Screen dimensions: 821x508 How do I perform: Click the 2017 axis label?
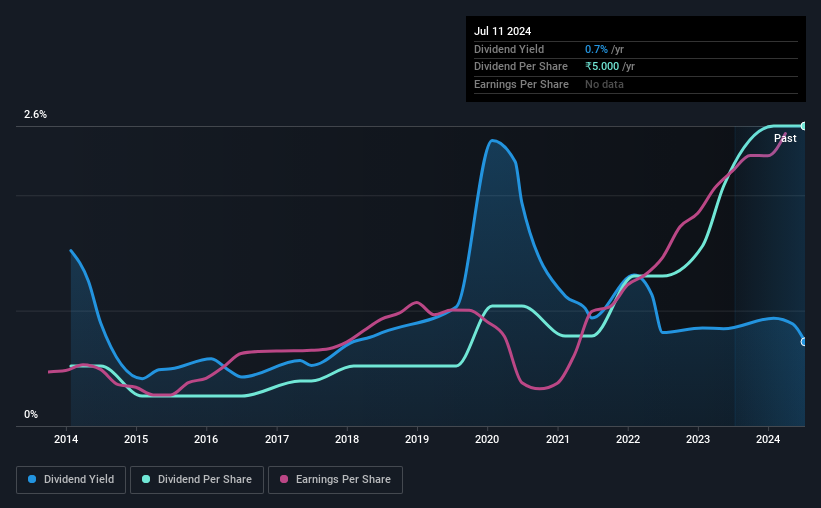pyautogui.click(x=277, y=439)
